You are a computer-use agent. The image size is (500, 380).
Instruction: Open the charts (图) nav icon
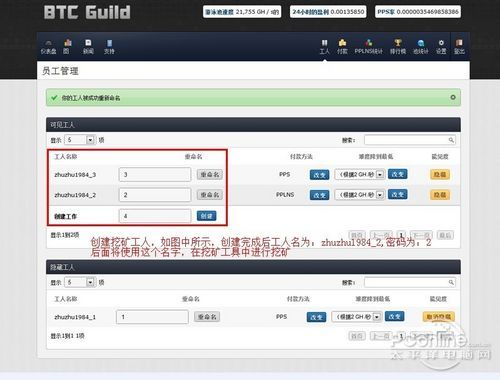[67, 47]
